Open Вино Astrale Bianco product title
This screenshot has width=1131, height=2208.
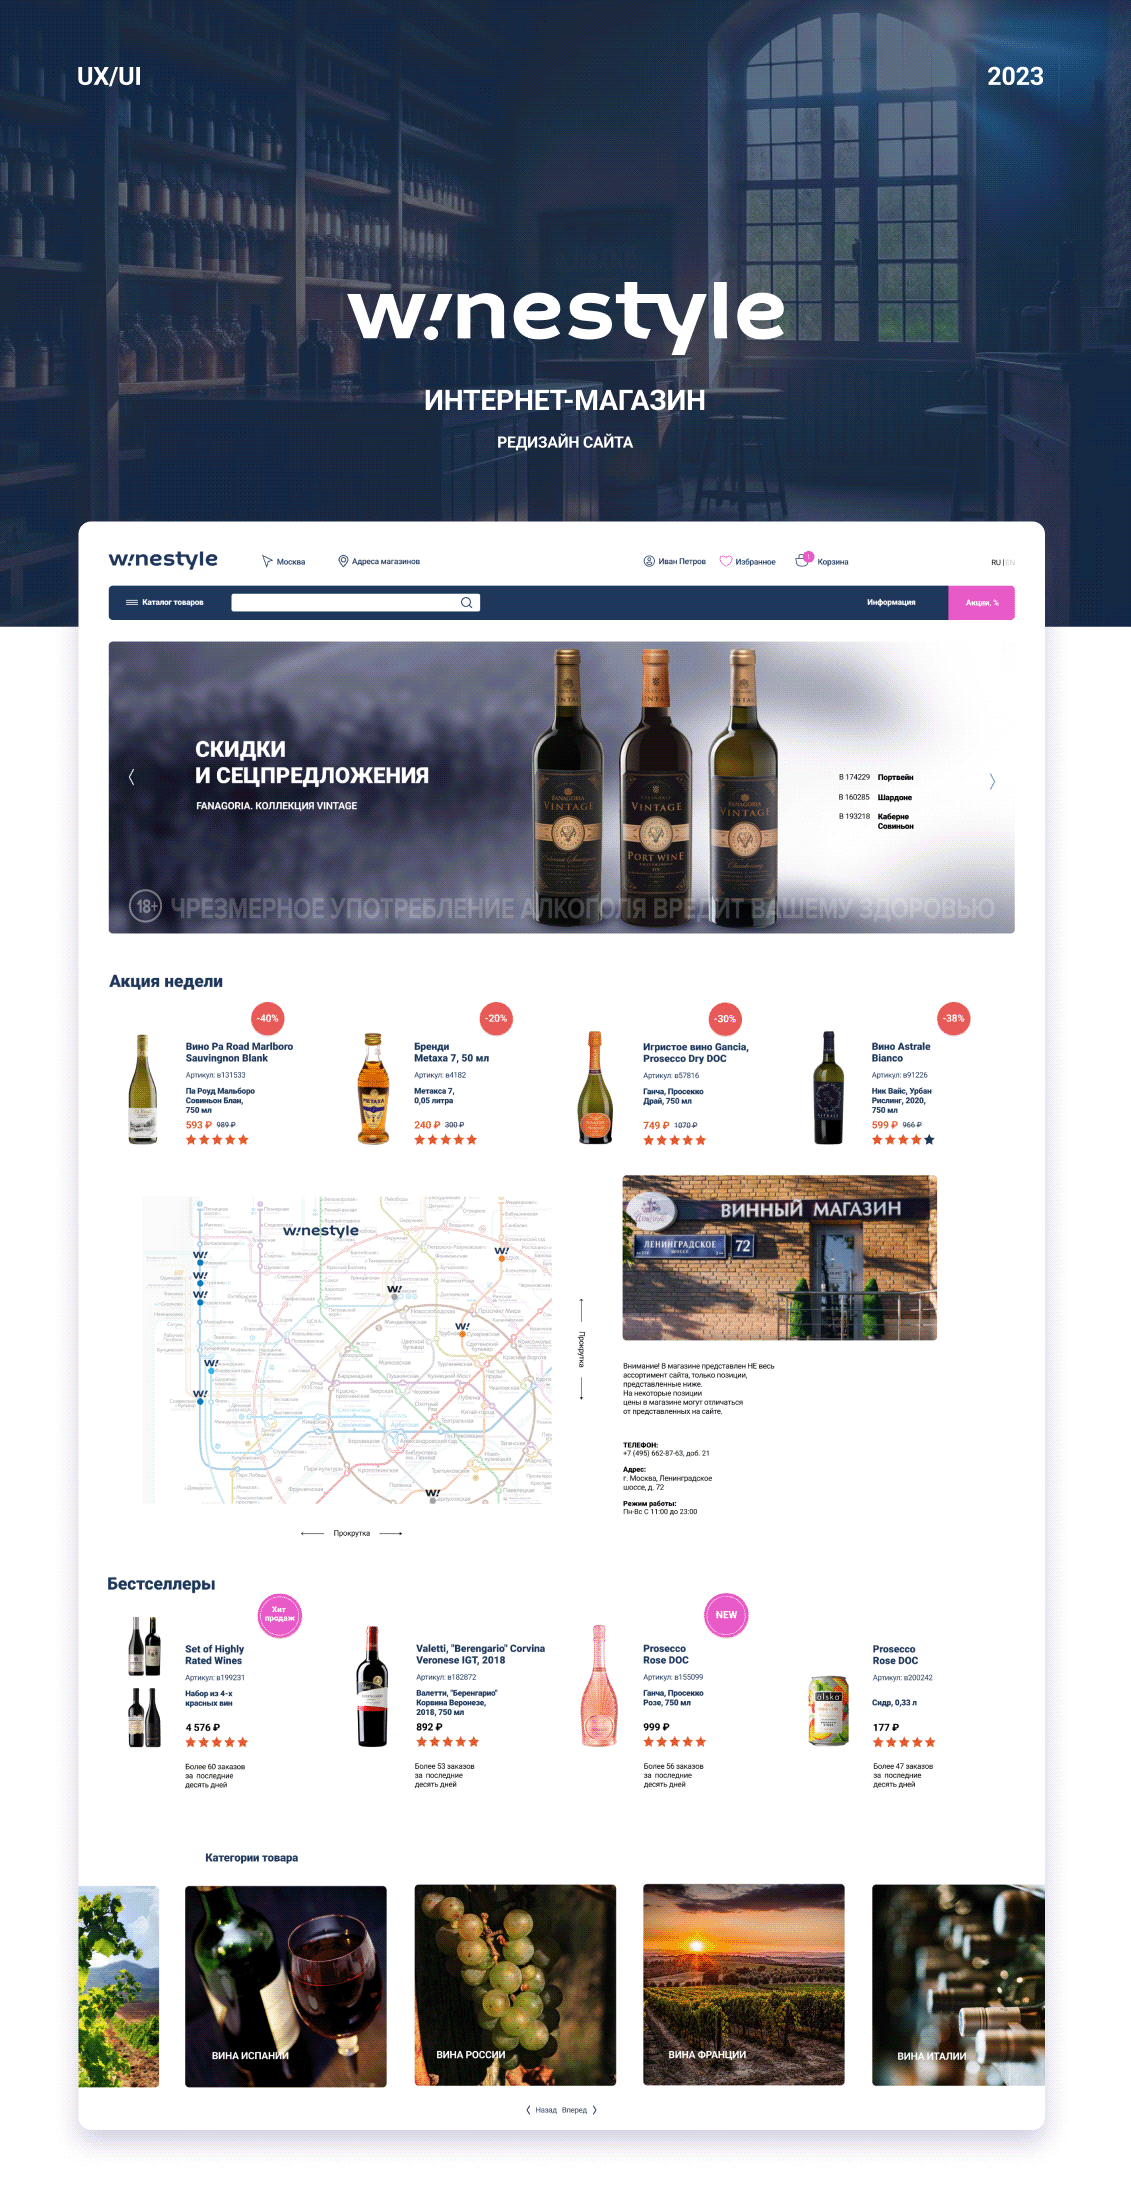[900, 1052]
